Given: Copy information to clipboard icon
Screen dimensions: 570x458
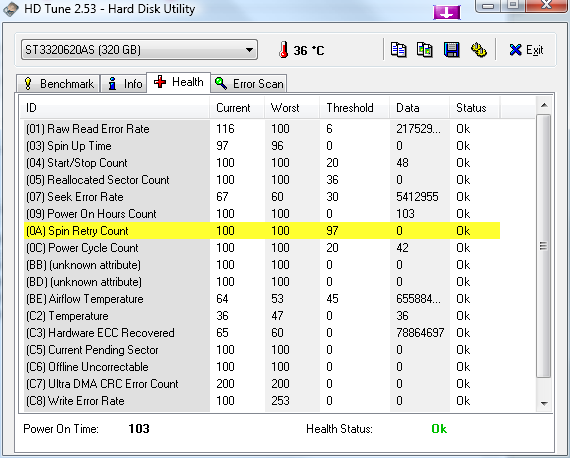Looking at the screenshot, I should point(398,50).
